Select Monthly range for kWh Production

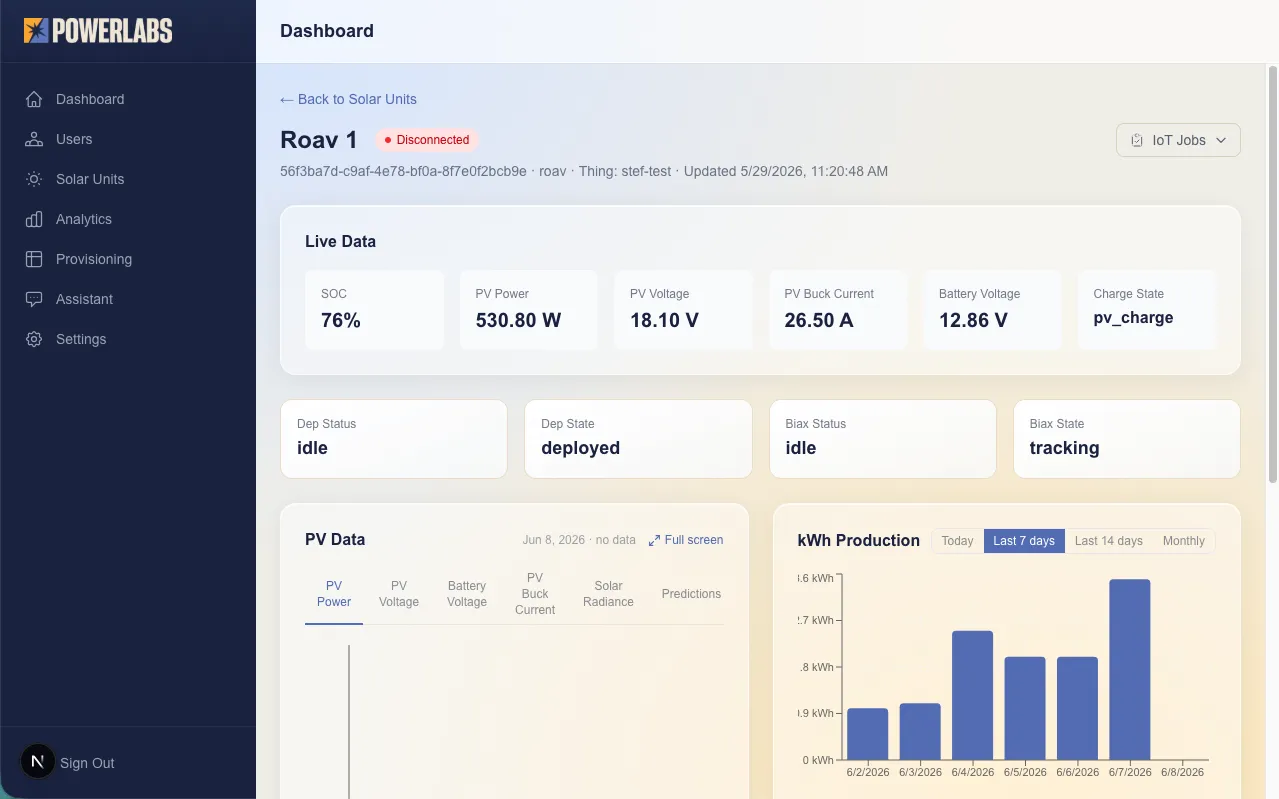[1183, 541]
